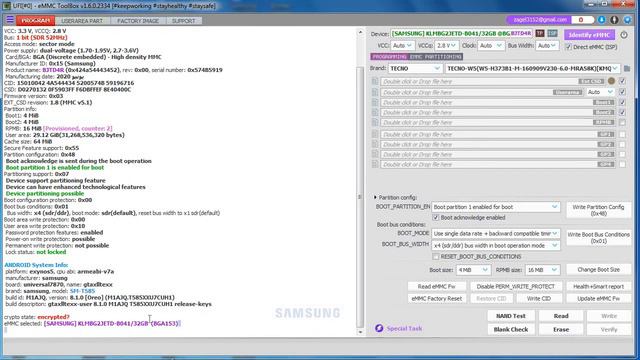This screenshot has height=360, width=640.
Task: Open BOOT_PARTITION_EN dropdown
Action: click(496, 207)
